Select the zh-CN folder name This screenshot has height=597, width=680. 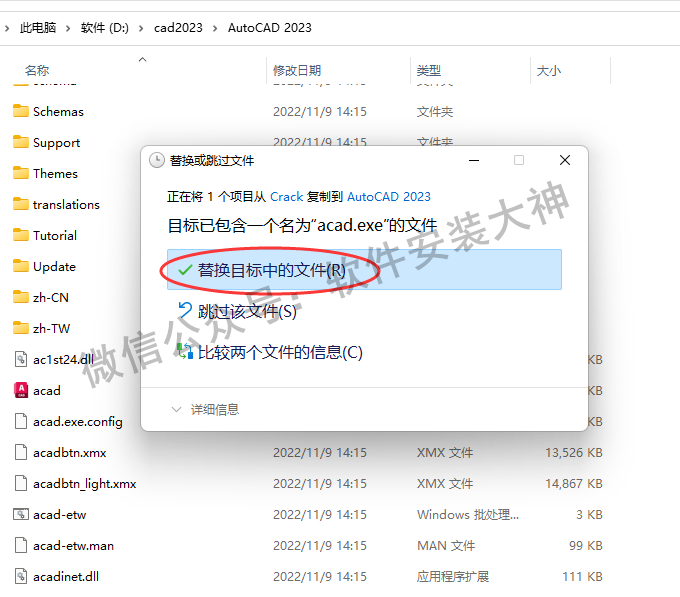[51, 297]
